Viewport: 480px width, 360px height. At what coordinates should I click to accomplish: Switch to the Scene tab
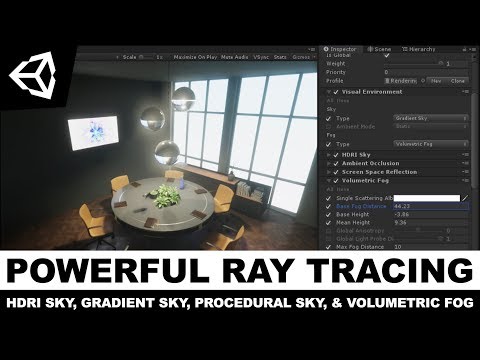pos(379,49)
